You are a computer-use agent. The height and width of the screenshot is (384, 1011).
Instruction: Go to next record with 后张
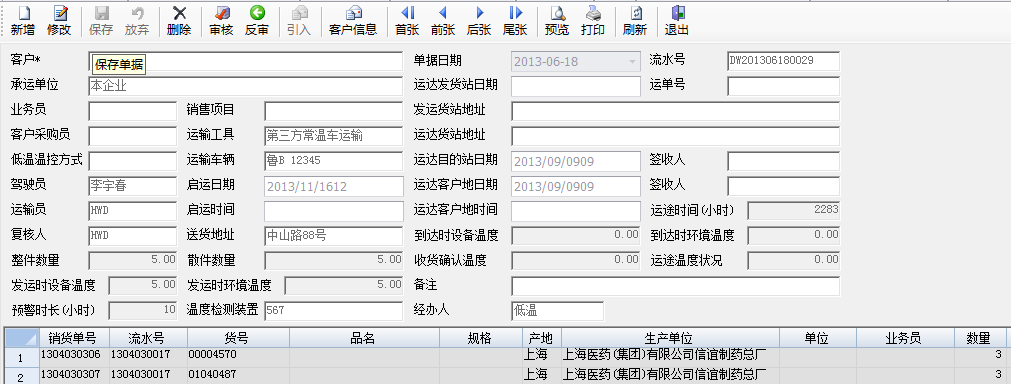[x=479, y=21]
